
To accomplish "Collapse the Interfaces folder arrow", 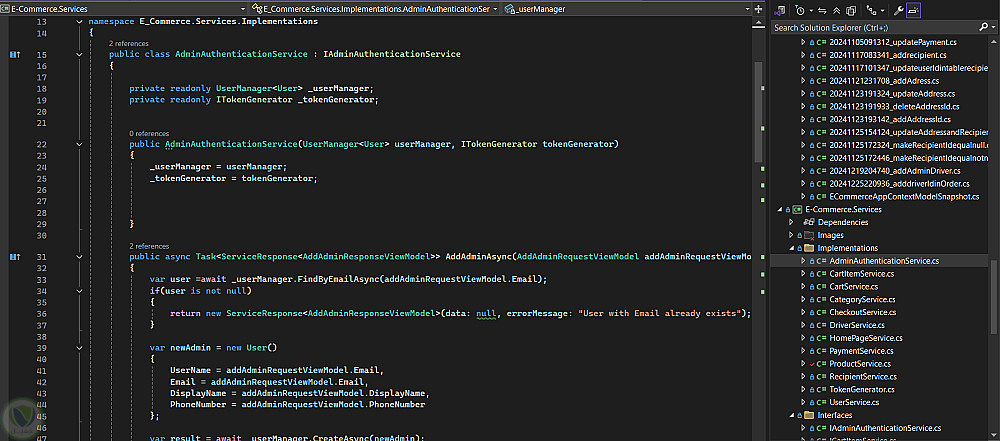I will (791, 415).
